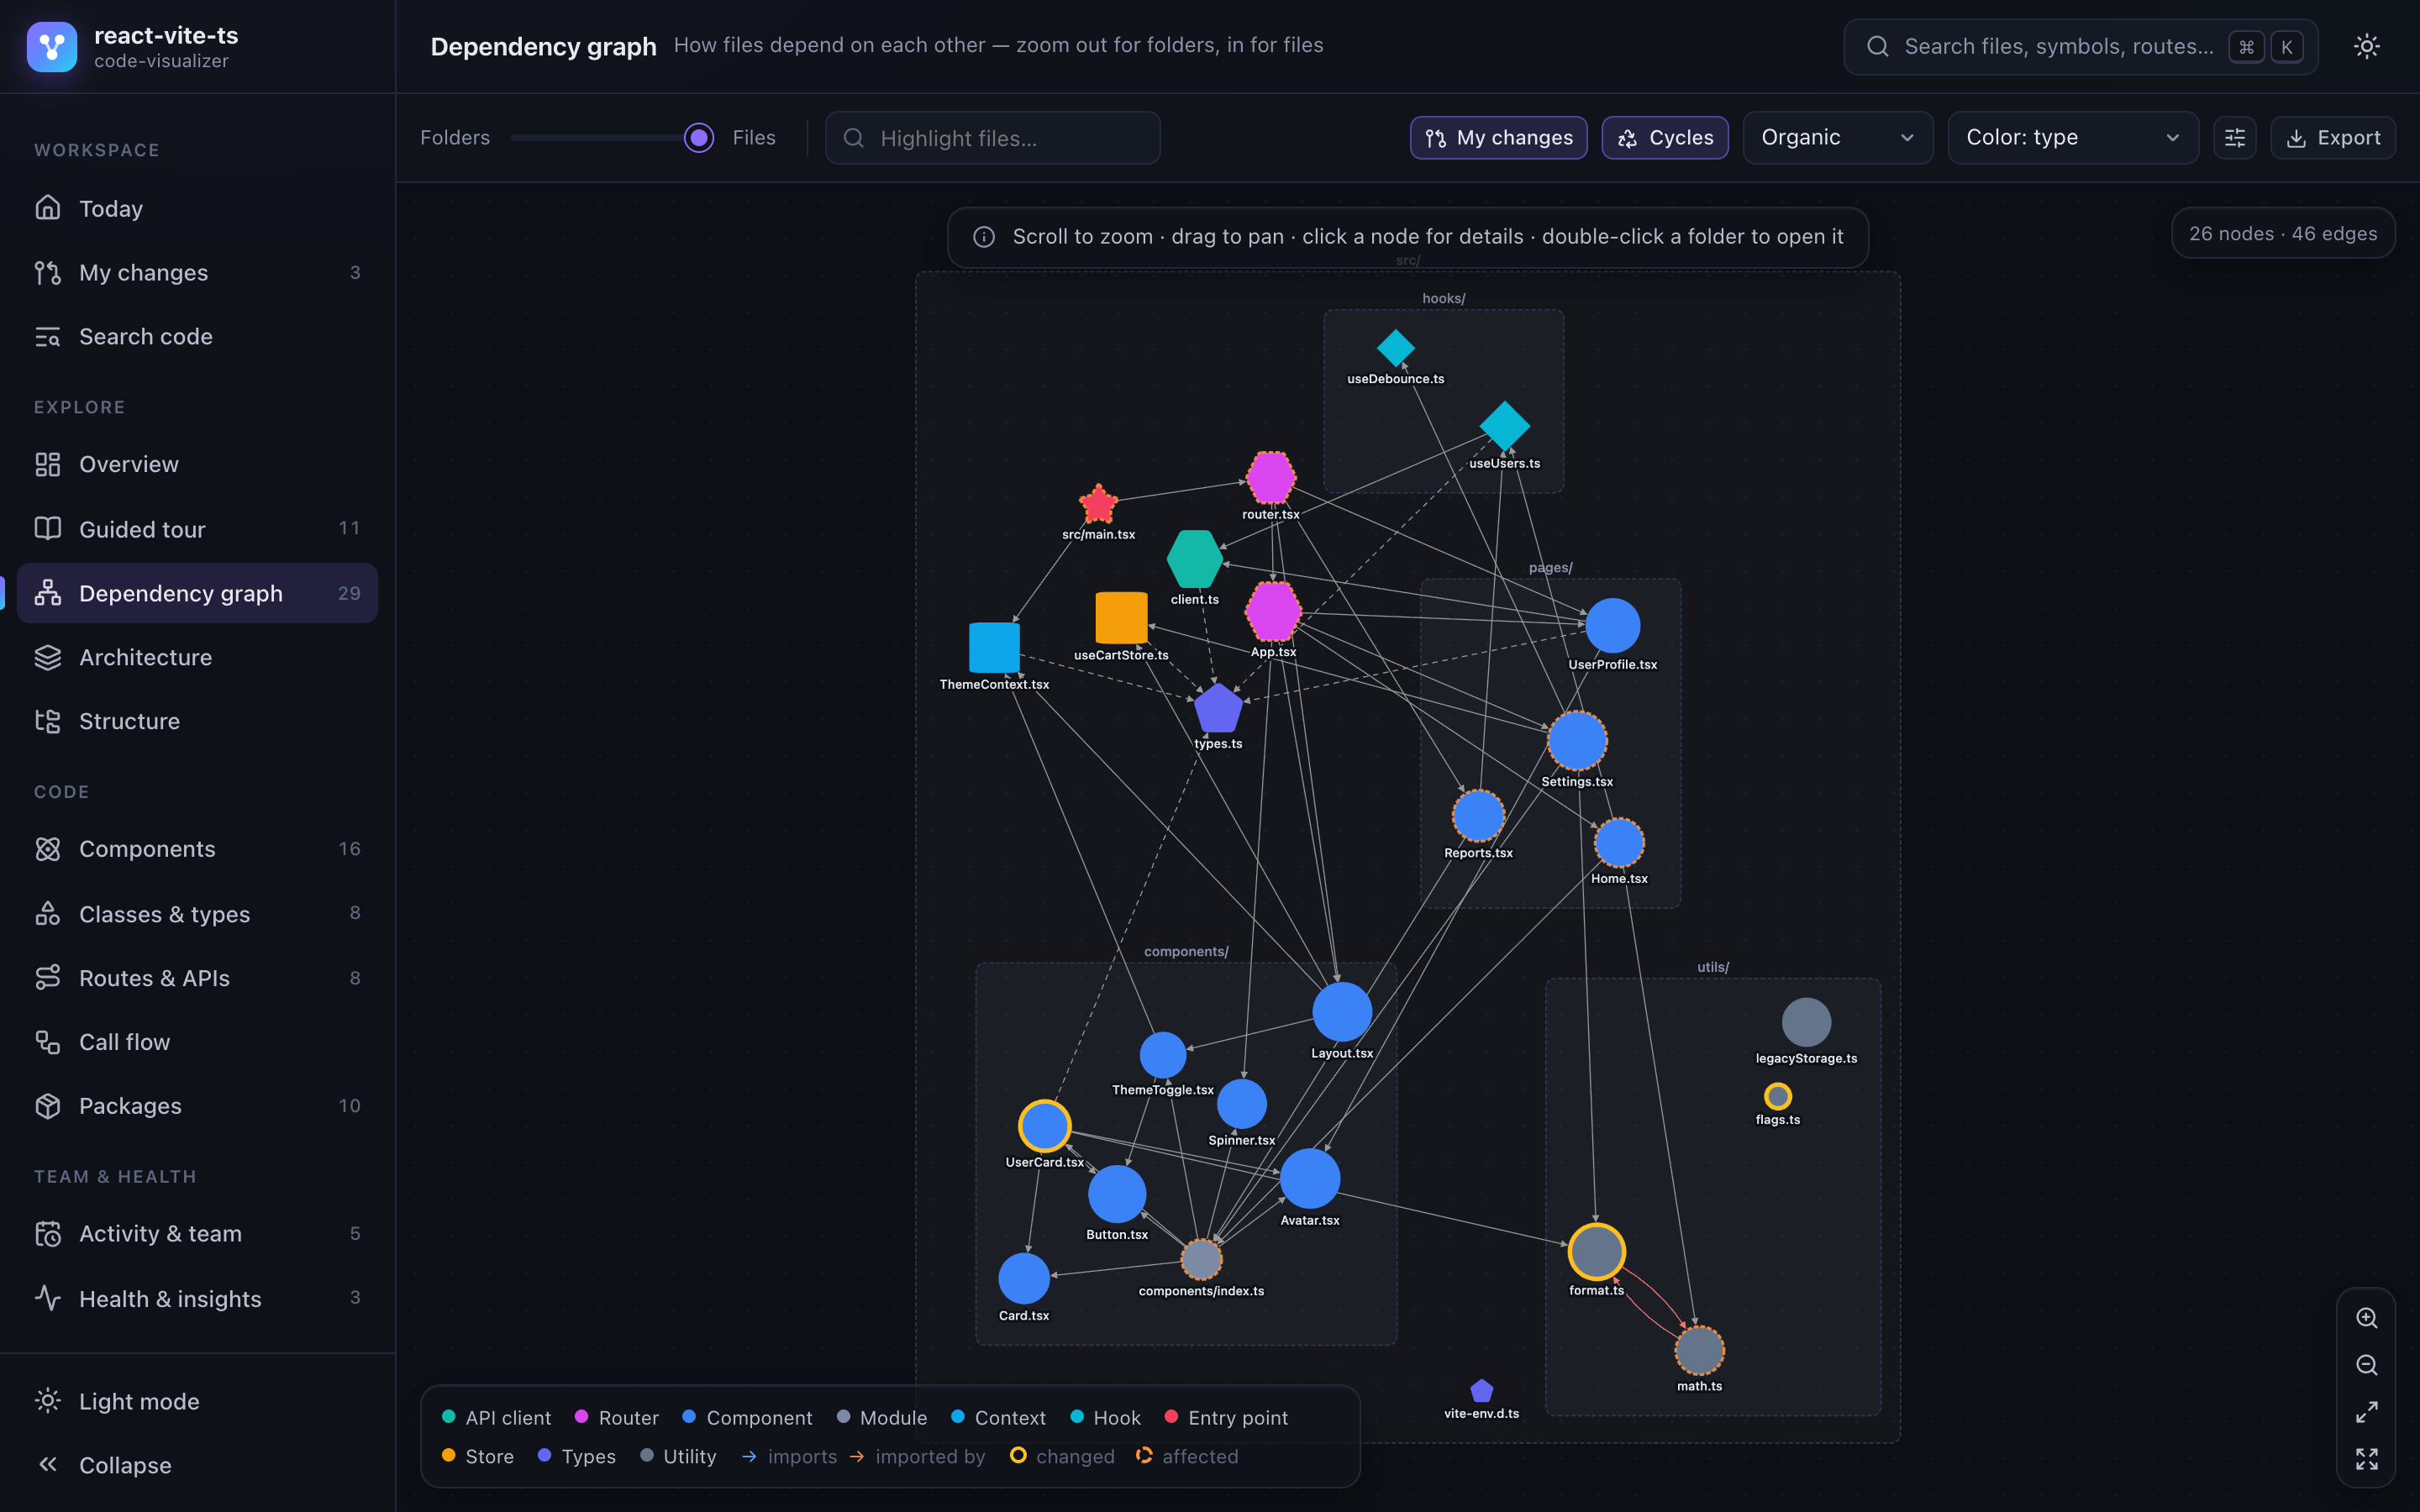Select the flags.ts changed node
2420x1512 pixels.
click(x=1777, y=1096)
